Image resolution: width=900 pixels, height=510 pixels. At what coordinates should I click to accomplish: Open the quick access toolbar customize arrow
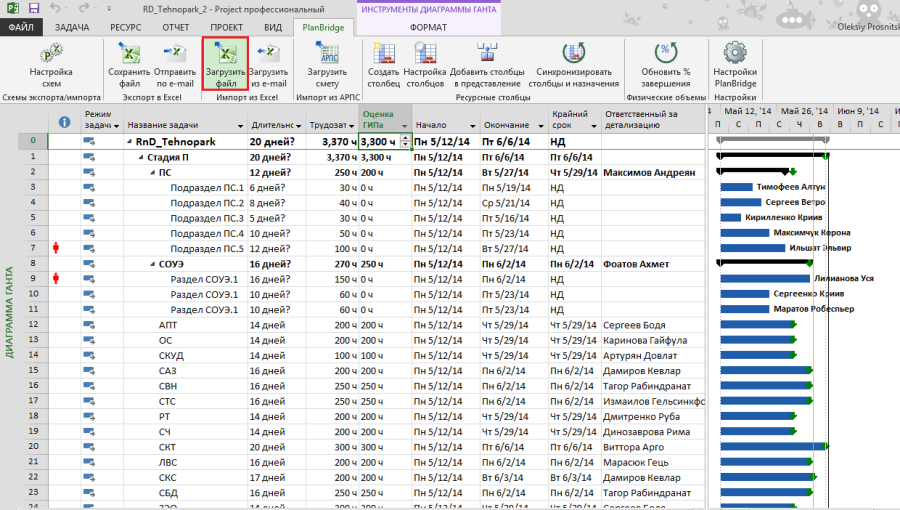pos(109,9)
